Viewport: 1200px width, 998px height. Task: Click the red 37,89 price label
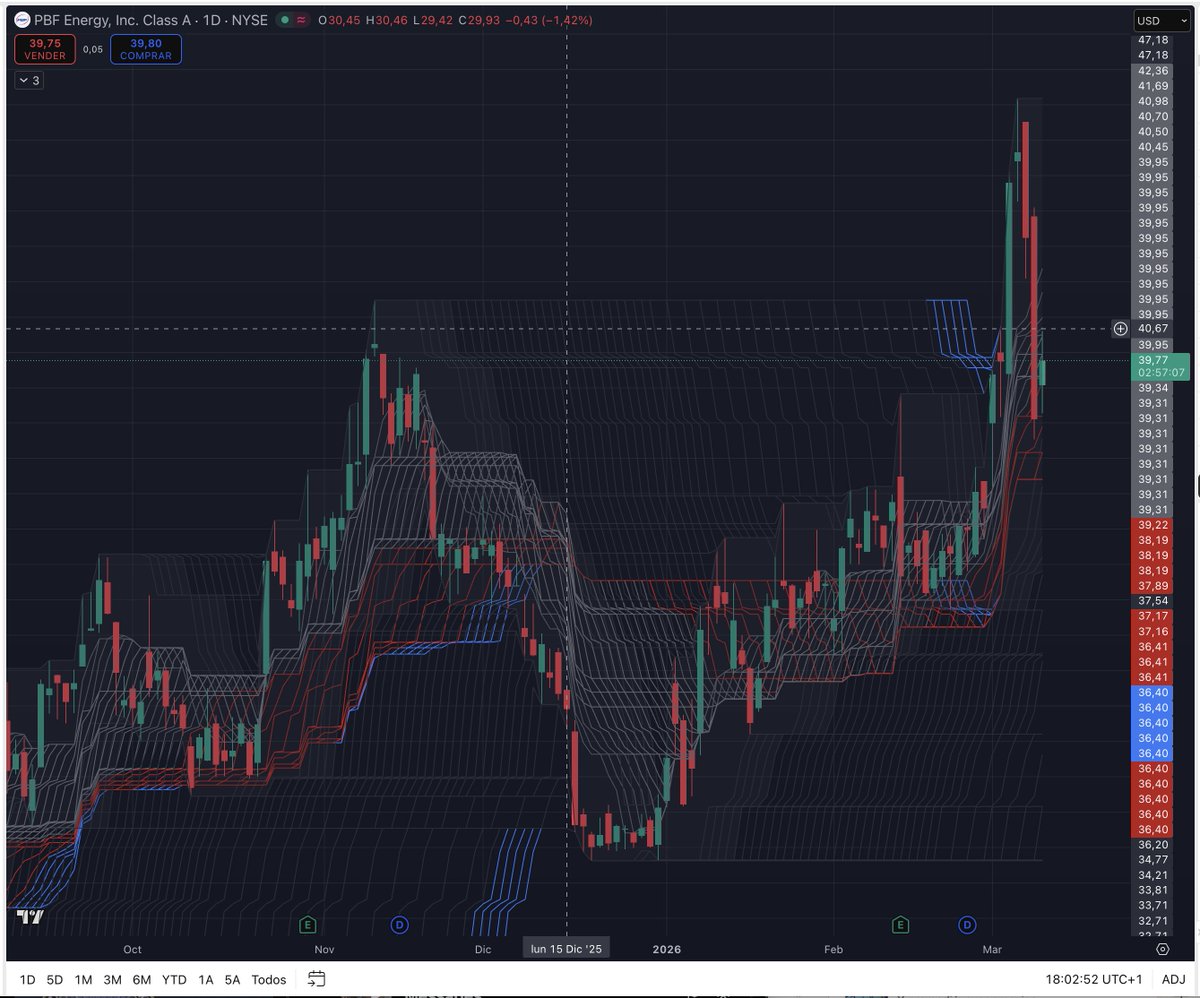click(x=1153, y=586)
